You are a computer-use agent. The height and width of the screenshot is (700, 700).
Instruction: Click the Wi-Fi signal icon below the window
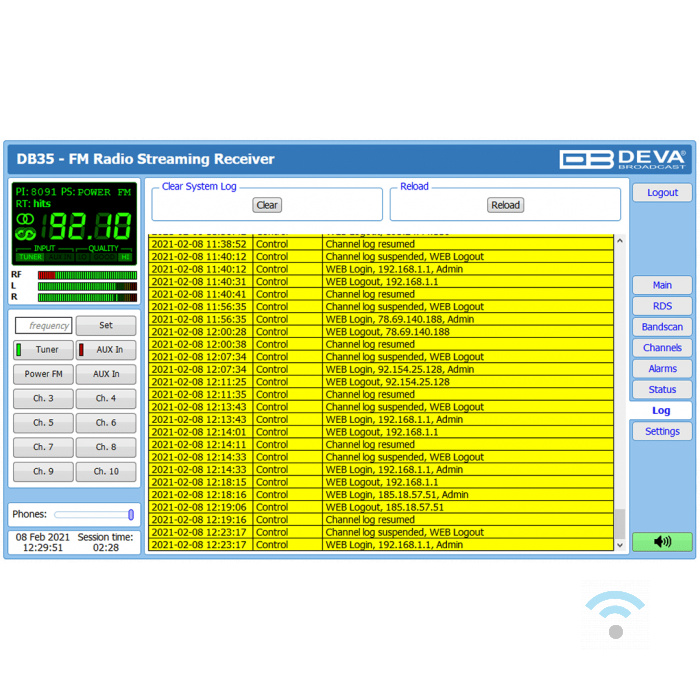click(615, 615)
